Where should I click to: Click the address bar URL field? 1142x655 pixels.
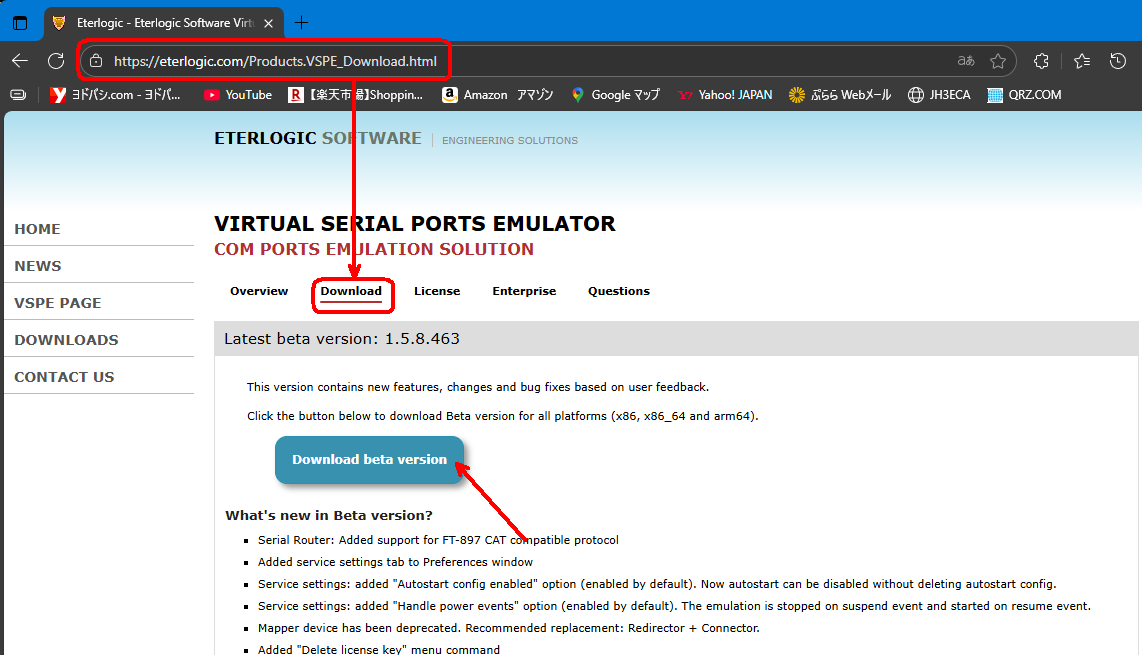(275, 61)
